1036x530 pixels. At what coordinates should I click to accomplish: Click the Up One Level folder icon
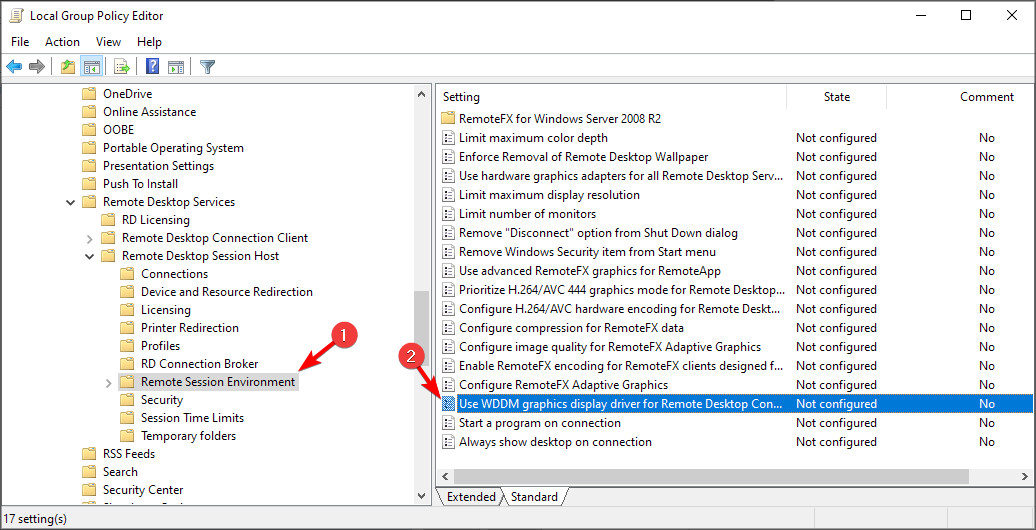point(68,67)
